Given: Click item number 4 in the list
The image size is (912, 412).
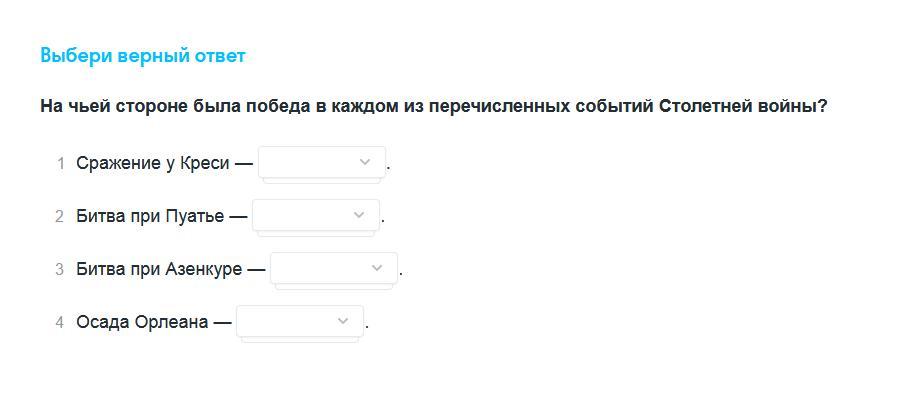Looking at the screenshot, I should 60,322.
